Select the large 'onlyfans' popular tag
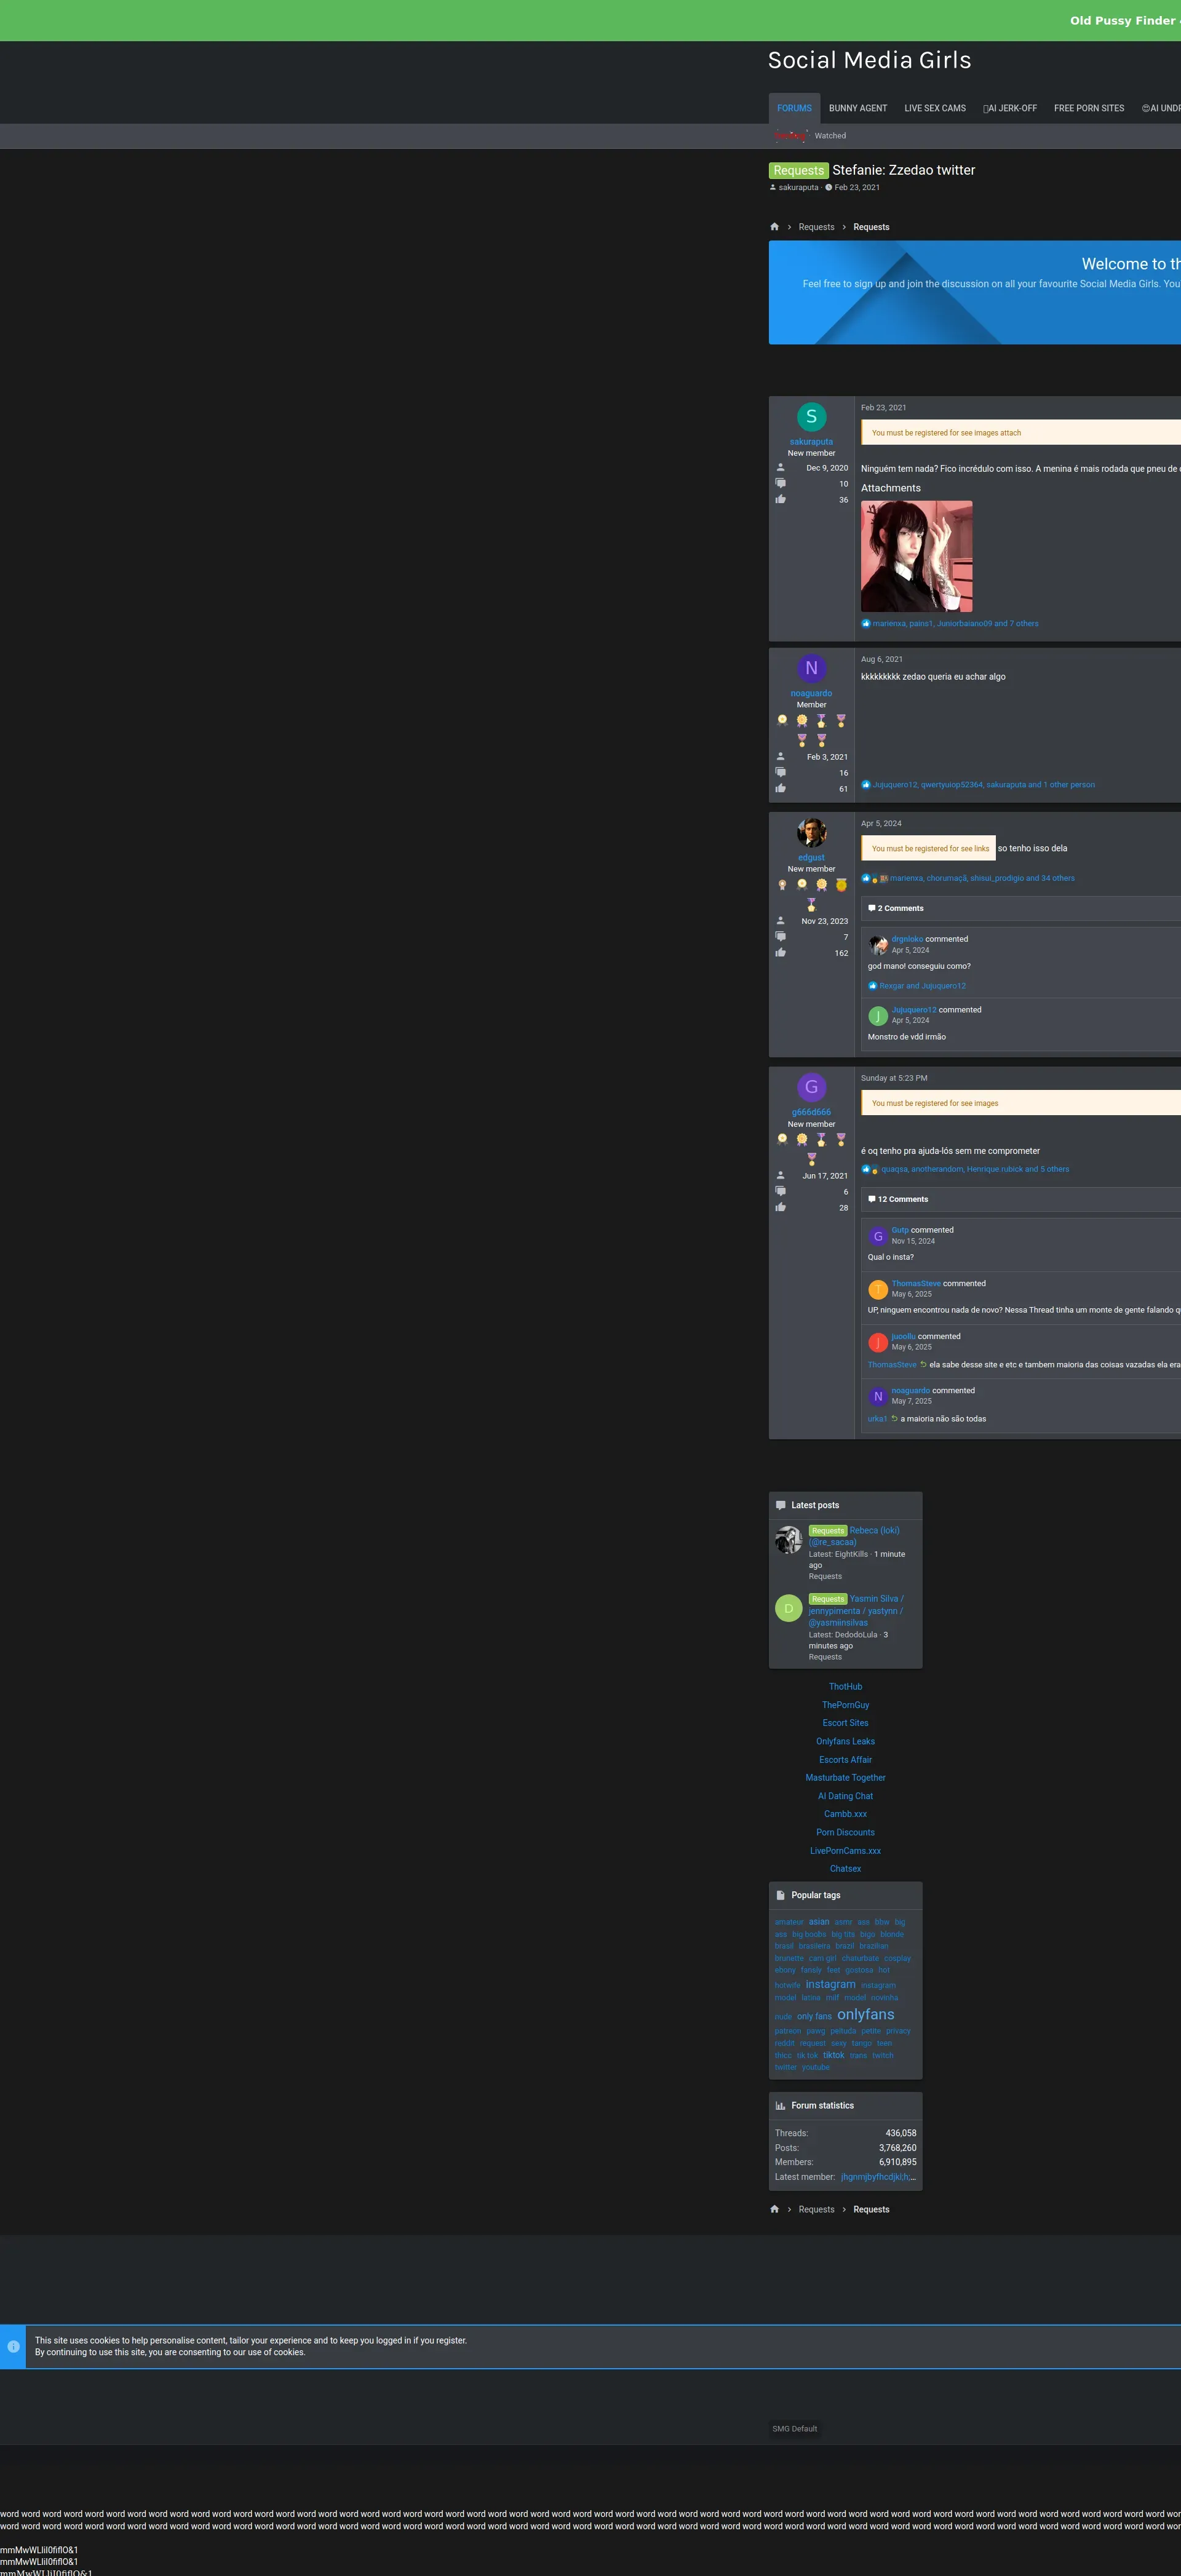Screen dimensions: 1181x2576 click(865, 2014)
